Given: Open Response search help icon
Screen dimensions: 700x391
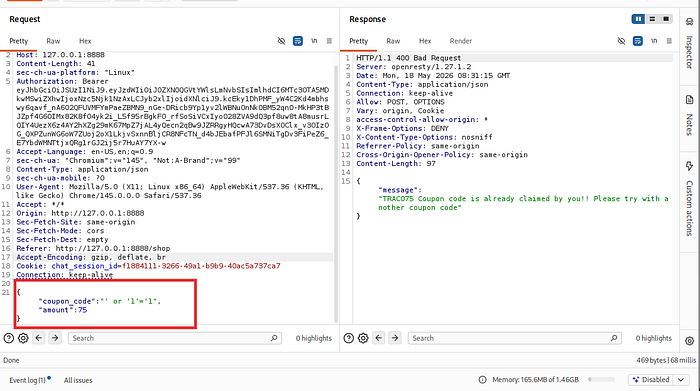Looking at the screenshot, I should [x=349, y=338].
